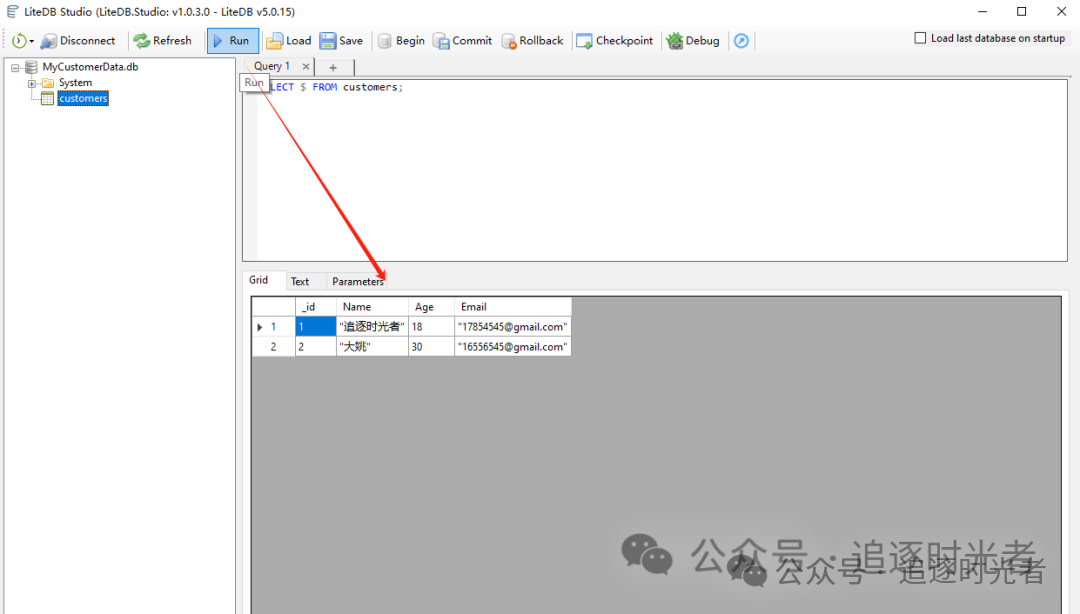Open the connect dropdown arrow
The image size is (1080, 614).
coord(32,41)
